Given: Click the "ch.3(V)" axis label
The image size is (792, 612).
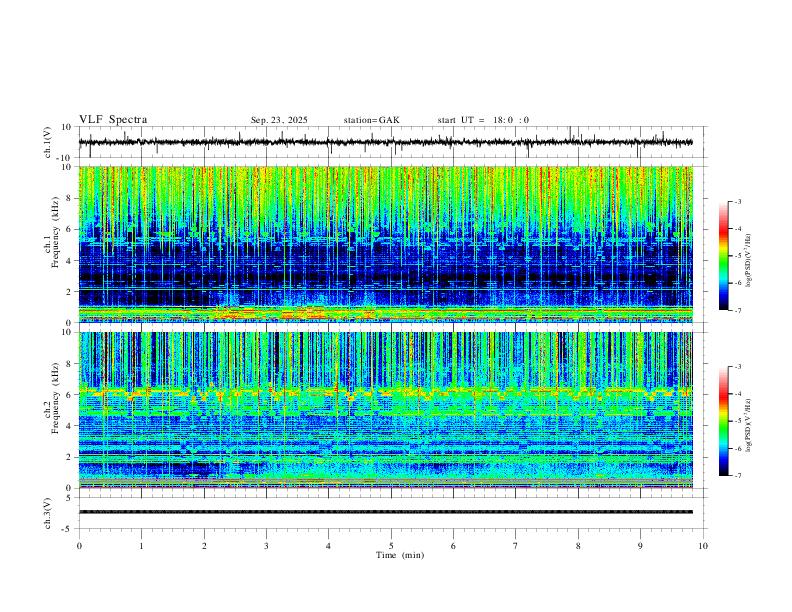Looking at the screenshot, I should click(x=48, y=513).
